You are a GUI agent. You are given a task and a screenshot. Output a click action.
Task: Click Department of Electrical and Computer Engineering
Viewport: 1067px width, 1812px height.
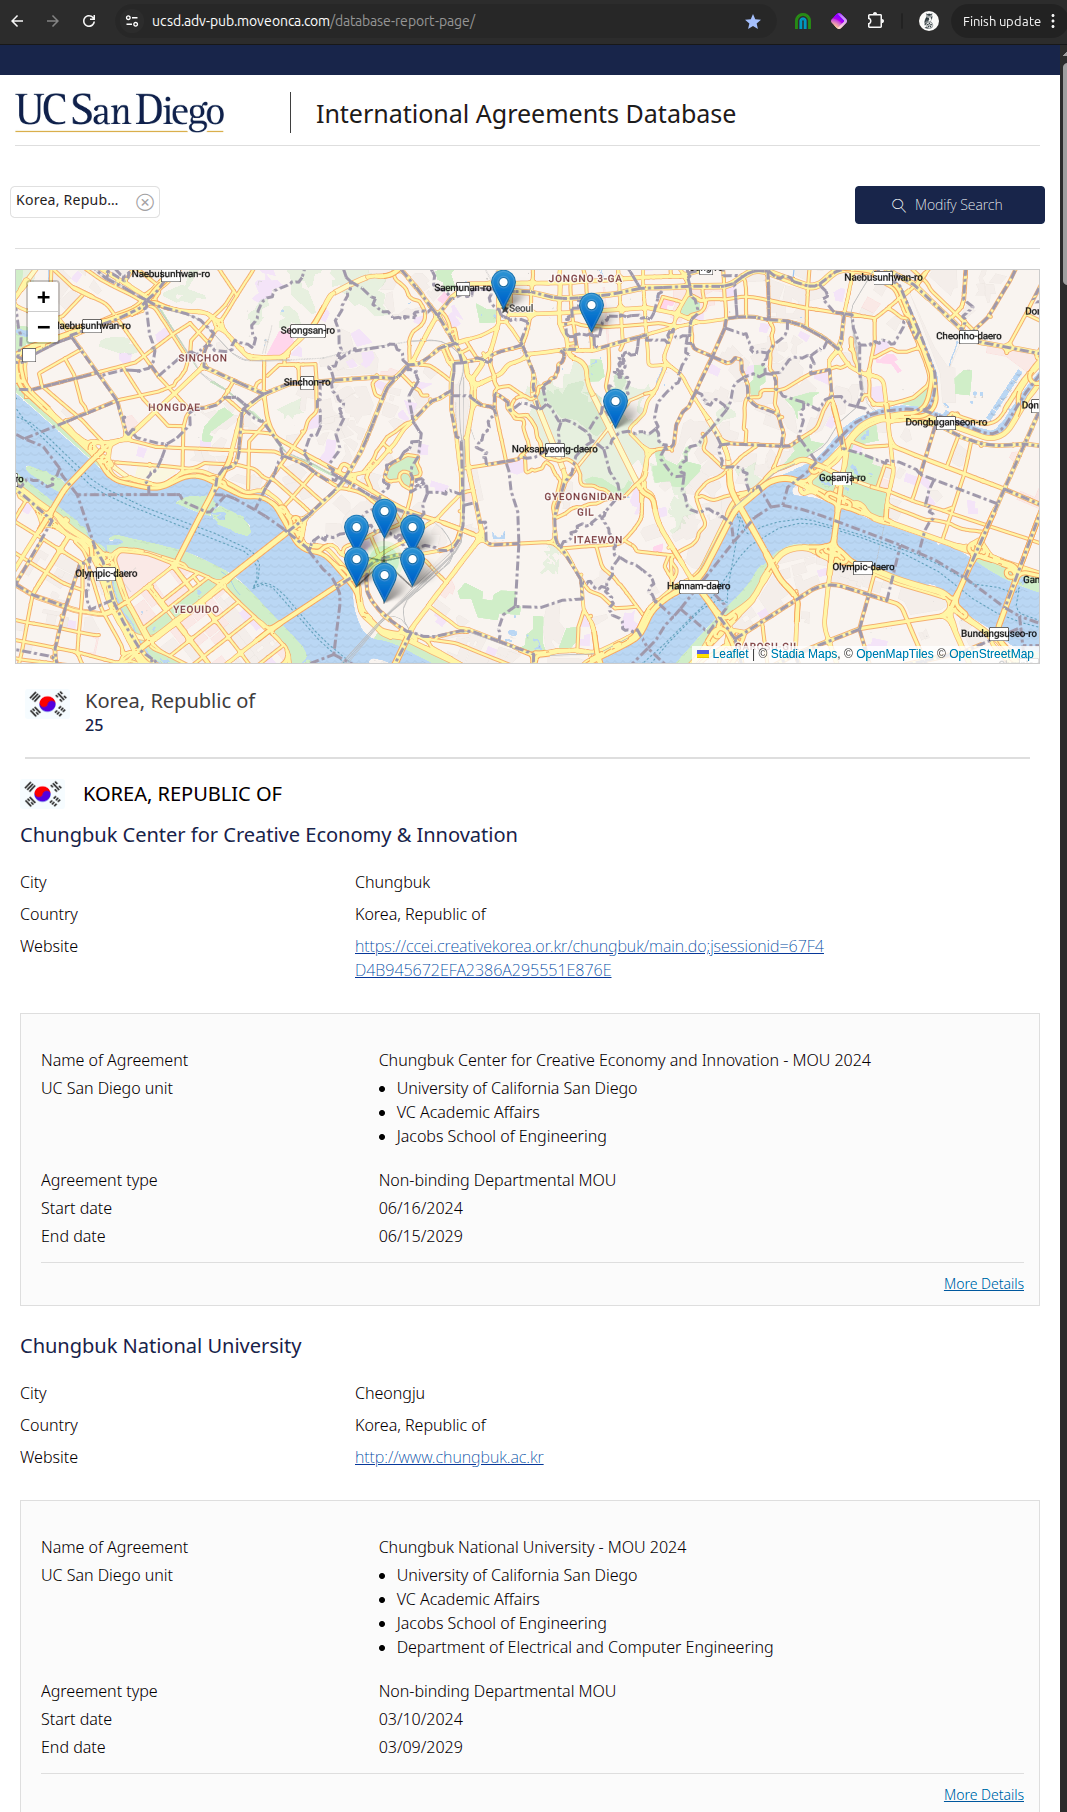point(585,1647)
